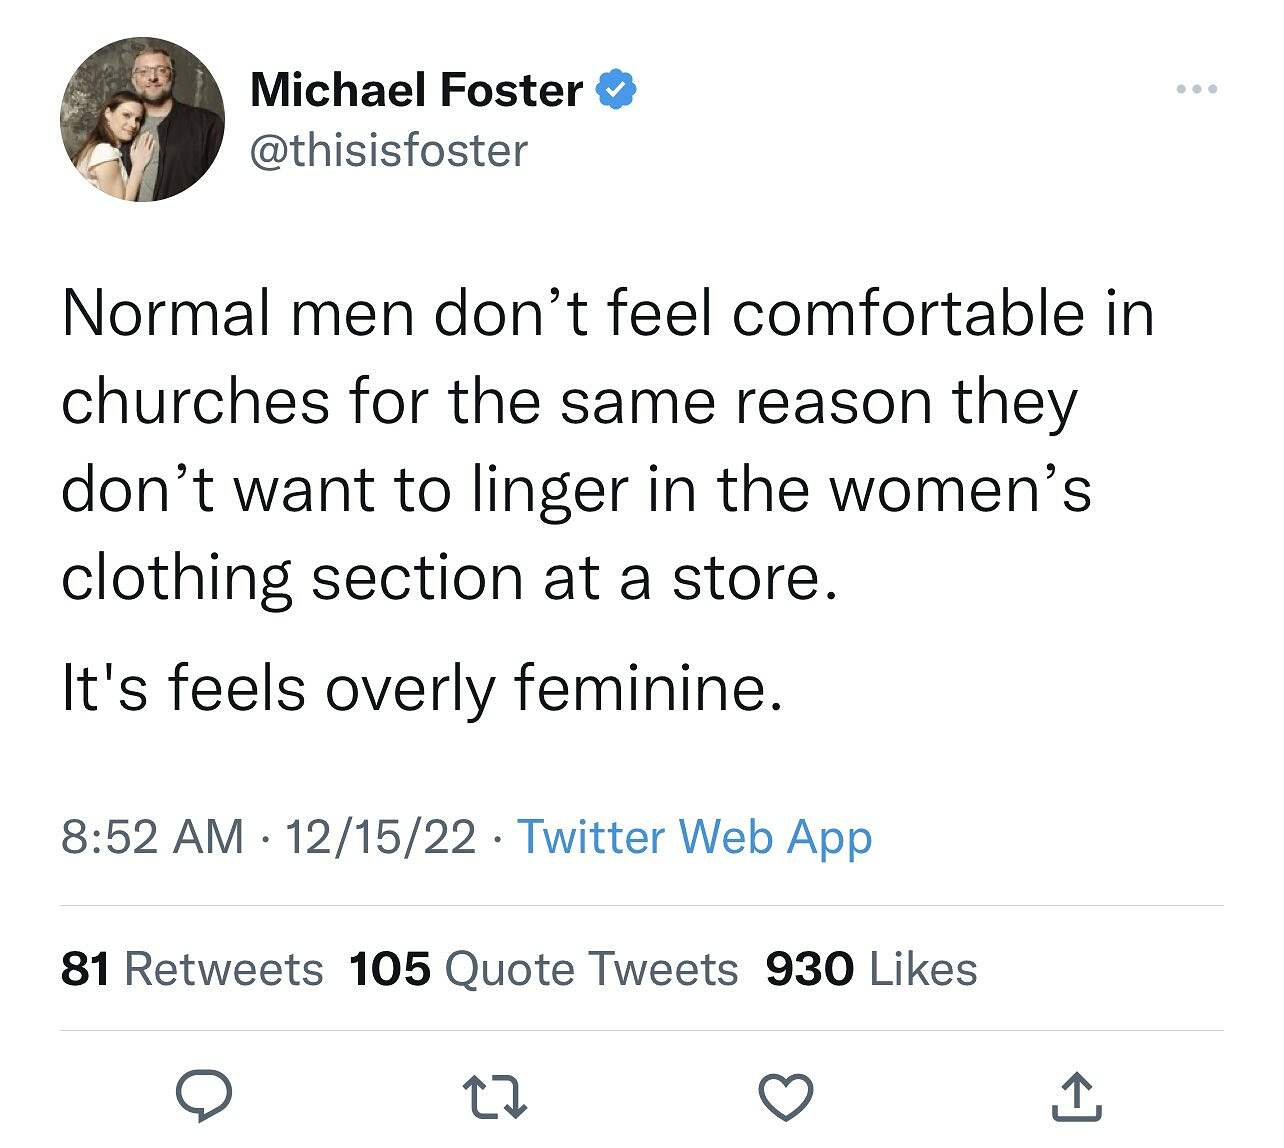The height and width of the screenshot is (1148, 1284).
Task: Click the word "churches" in the tweet
Action: (195, 402)
